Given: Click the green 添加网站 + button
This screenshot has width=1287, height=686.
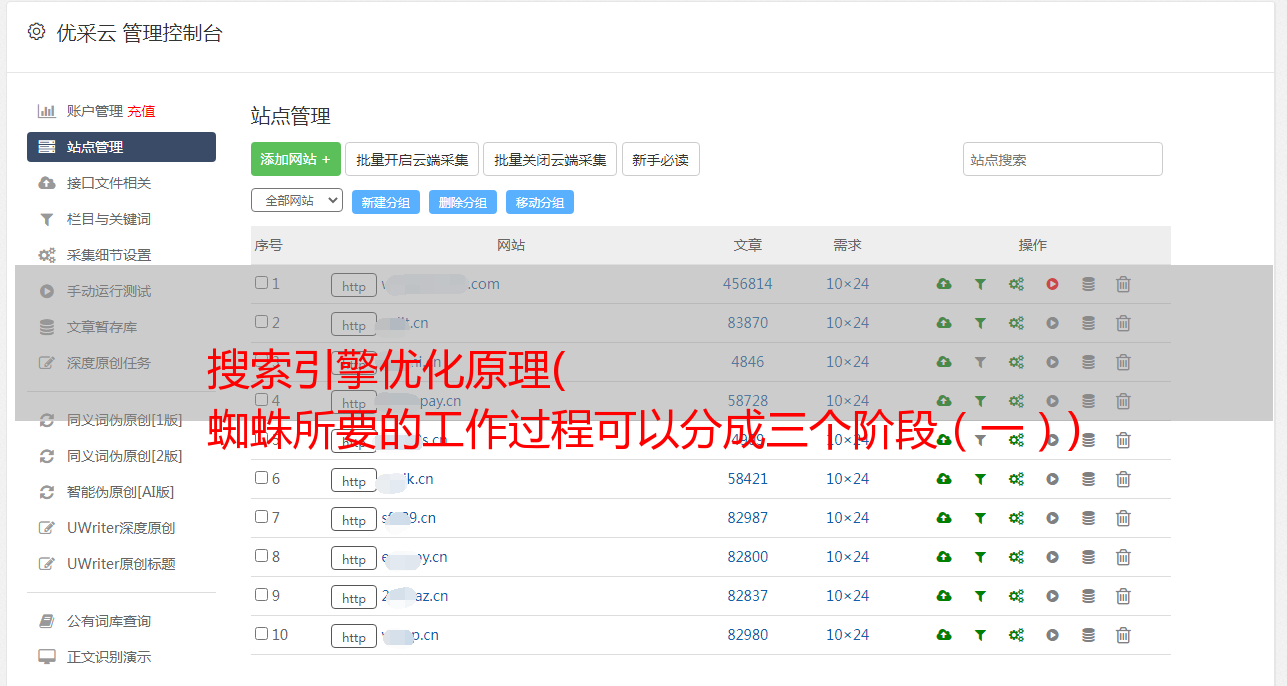Looking at the screenshot, I should coord(296,159).
